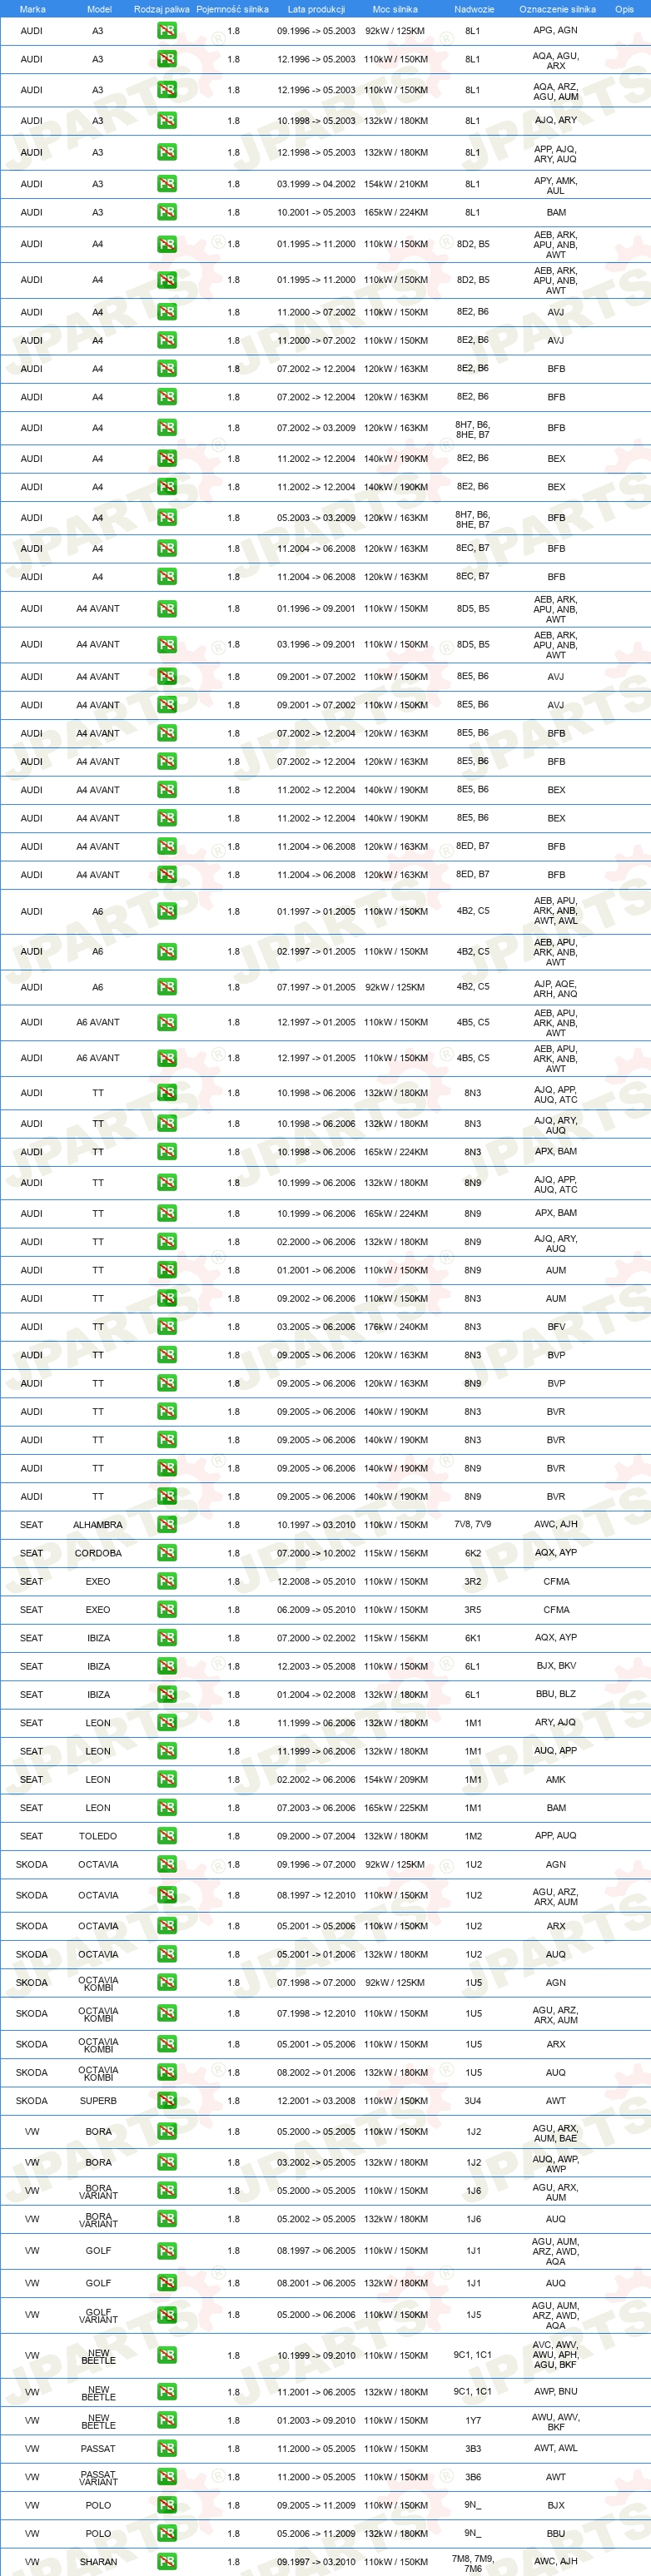This screenshot has width=651, height=2576.
Task: Click fuel icon in VW Golf Variant row
Action: click(x=167, y=2315)
